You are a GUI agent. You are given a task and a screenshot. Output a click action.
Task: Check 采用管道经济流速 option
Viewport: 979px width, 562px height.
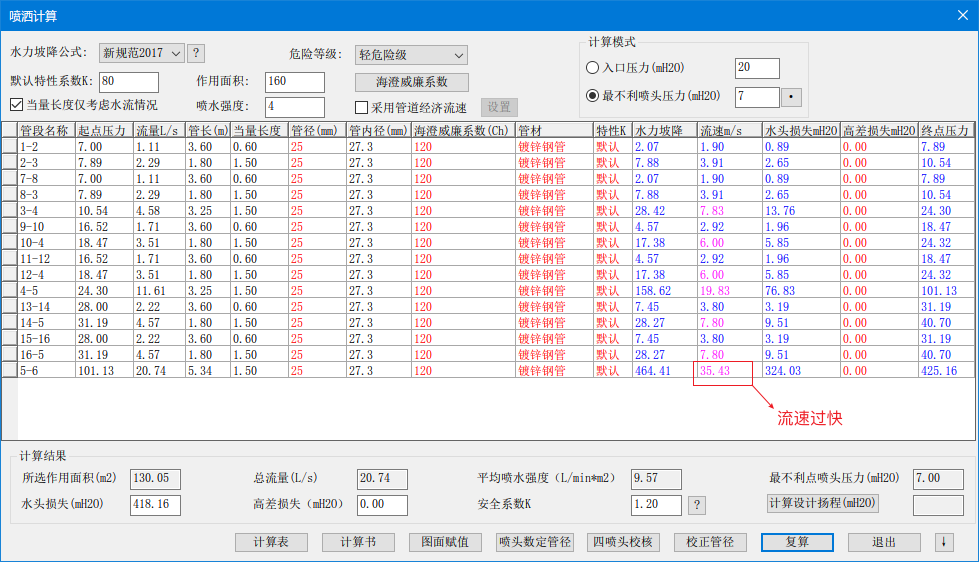click(362, 108)
